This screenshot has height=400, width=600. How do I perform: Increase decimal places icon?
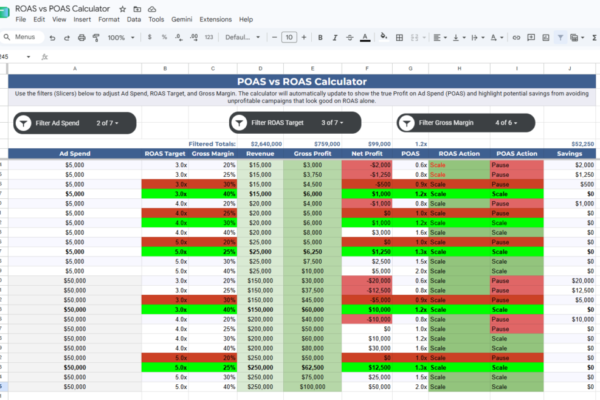[x=194, y=37]
